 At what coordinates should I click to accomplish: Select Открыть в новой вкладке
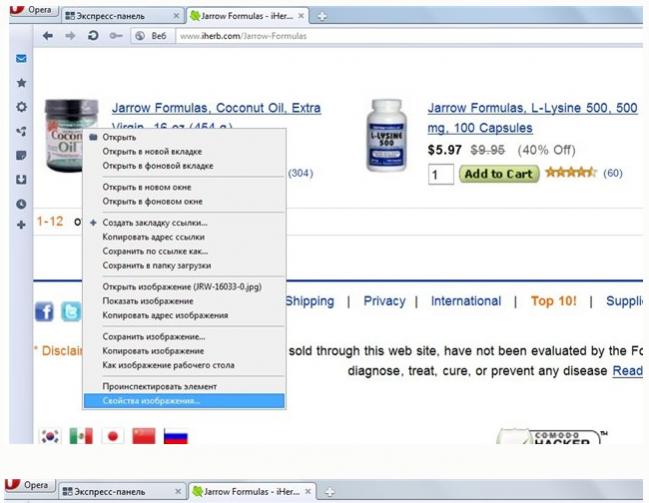pyautogui.click(x=184, y=152)
